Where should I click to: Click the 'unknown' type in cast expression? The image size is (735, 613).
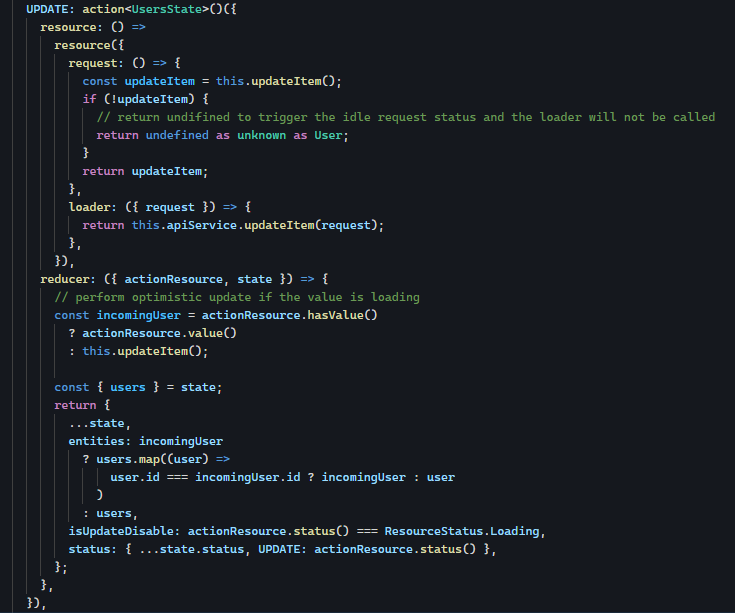(x=262, y=135)
